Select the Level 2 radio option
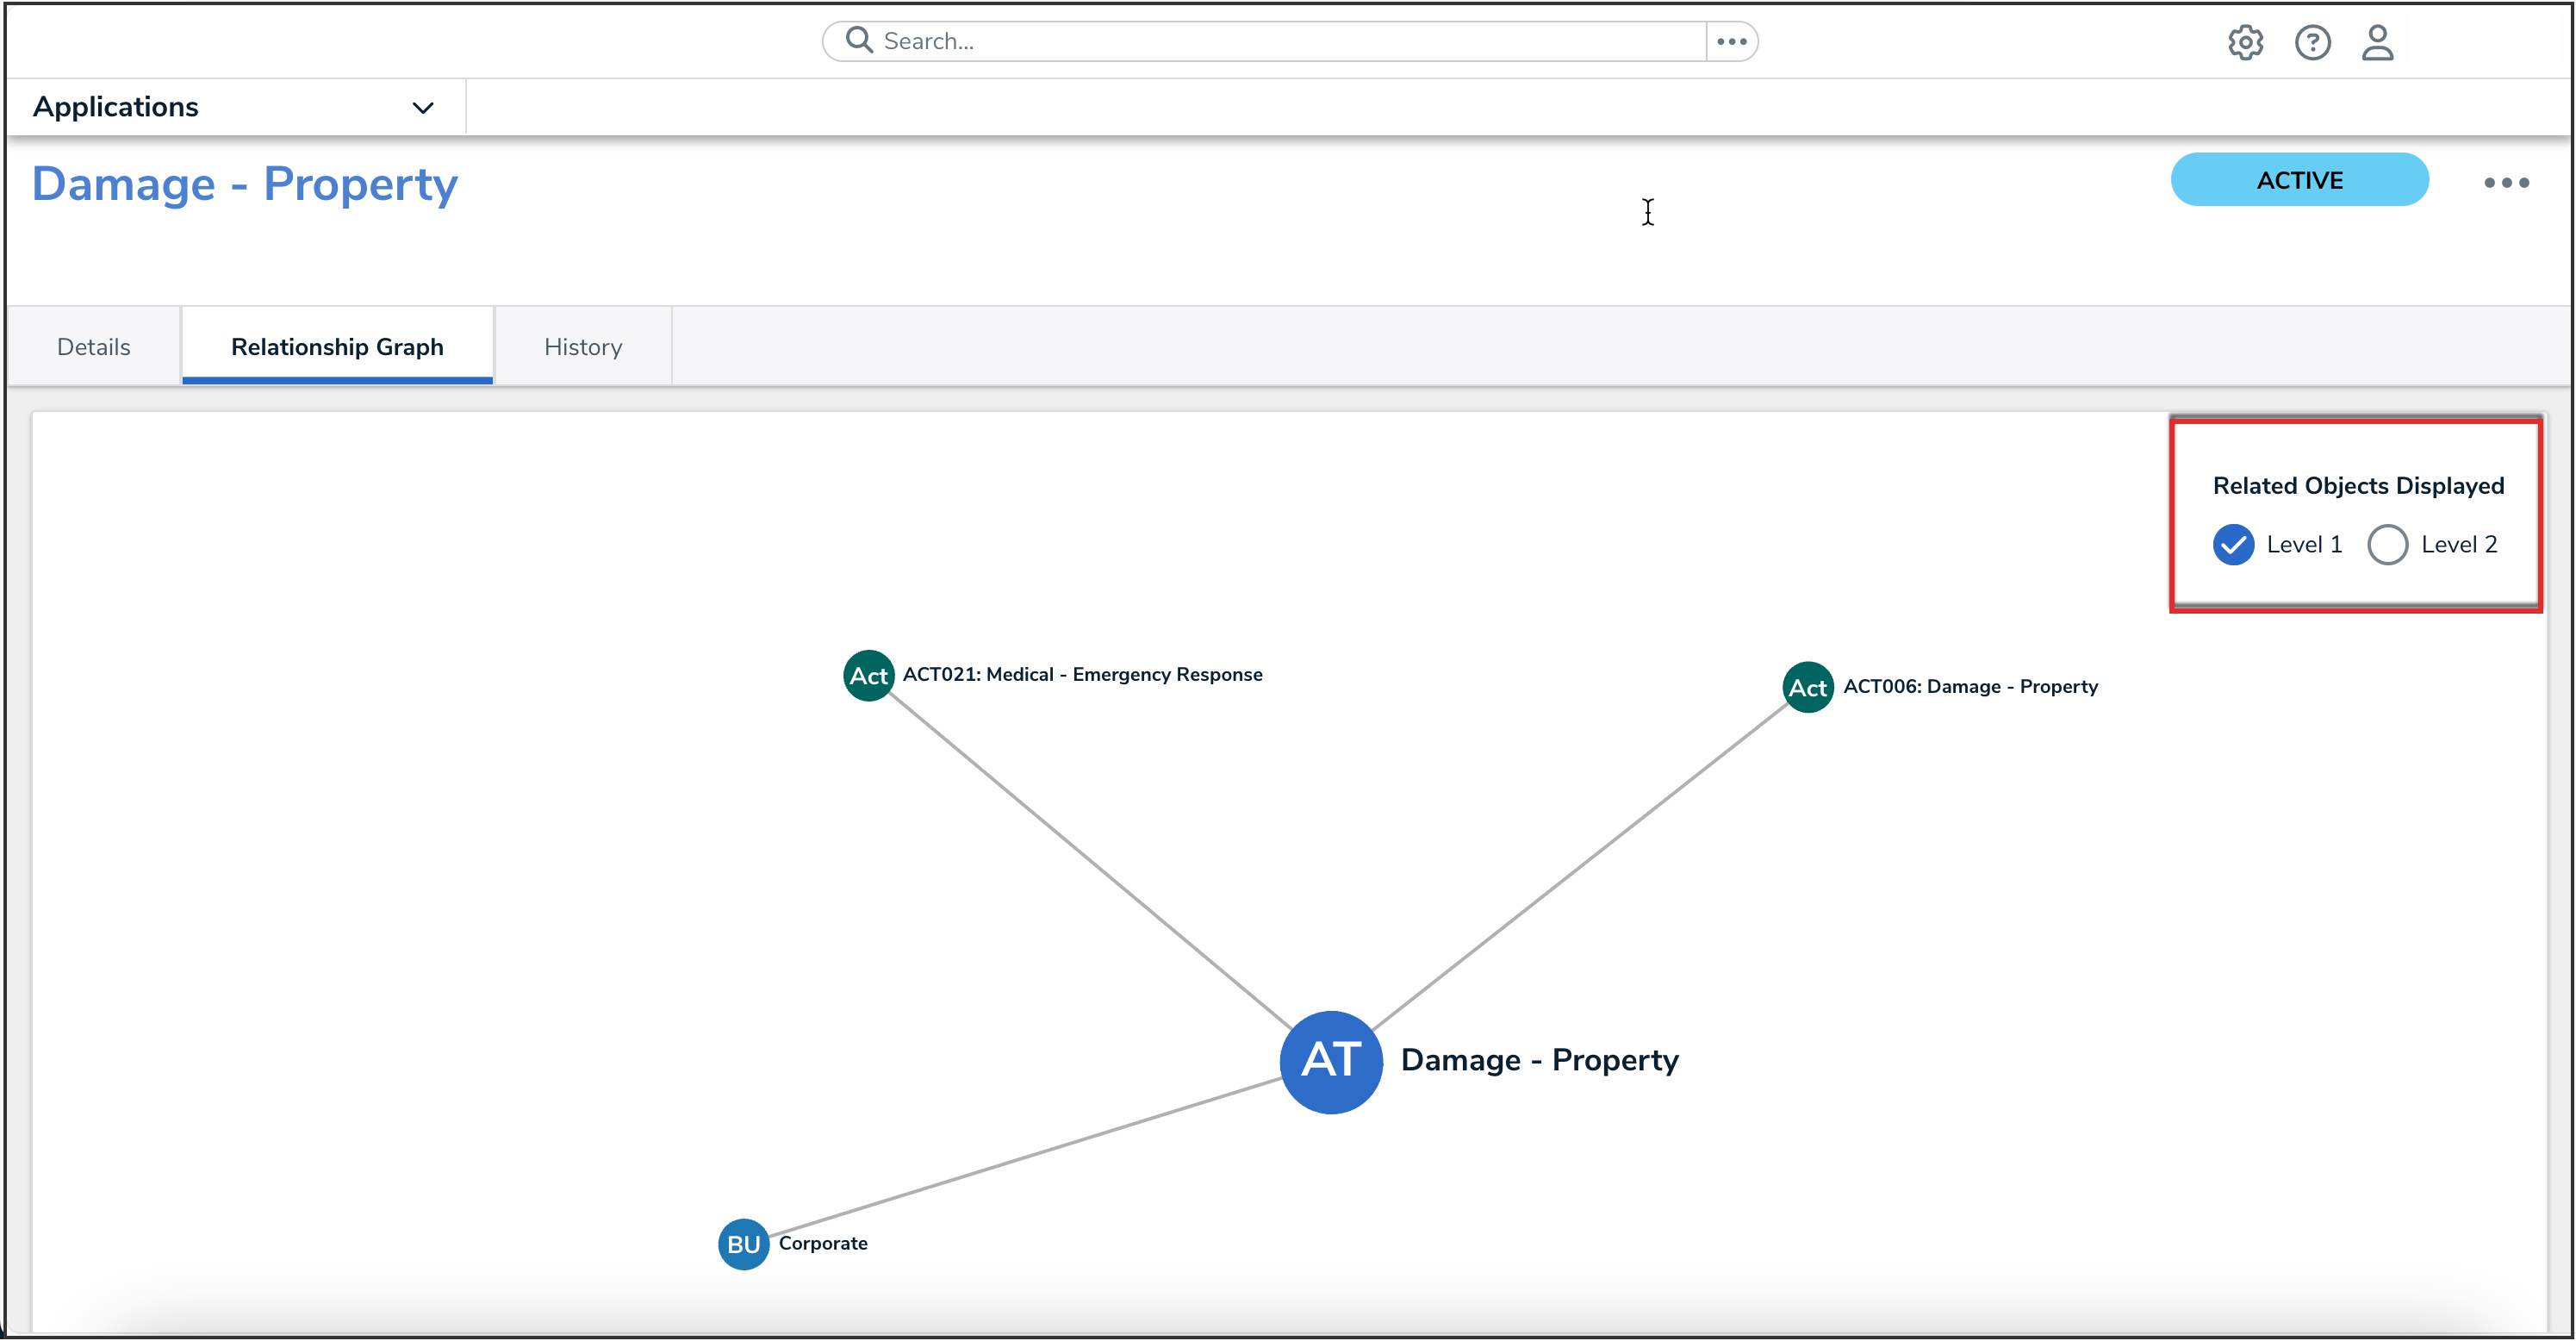This screenshot has height=1341, width=2576. (x=2387, y=545)
